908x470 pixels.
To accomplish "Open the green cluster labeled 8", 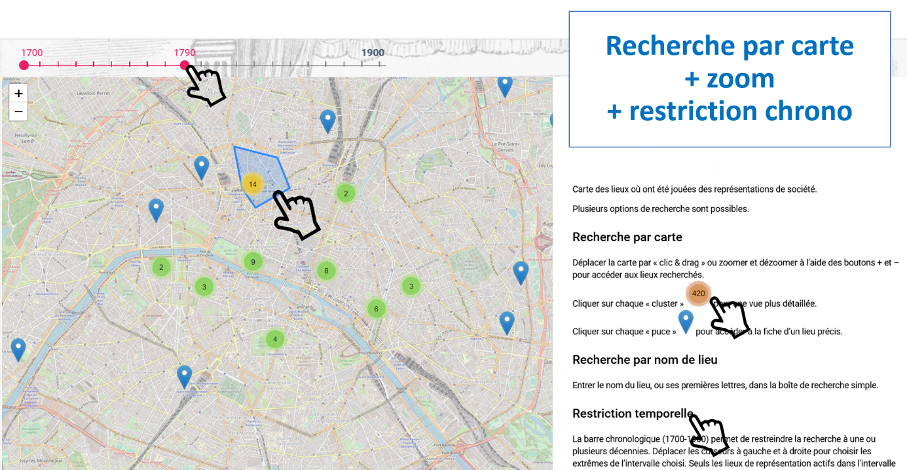I will (325, 270).
